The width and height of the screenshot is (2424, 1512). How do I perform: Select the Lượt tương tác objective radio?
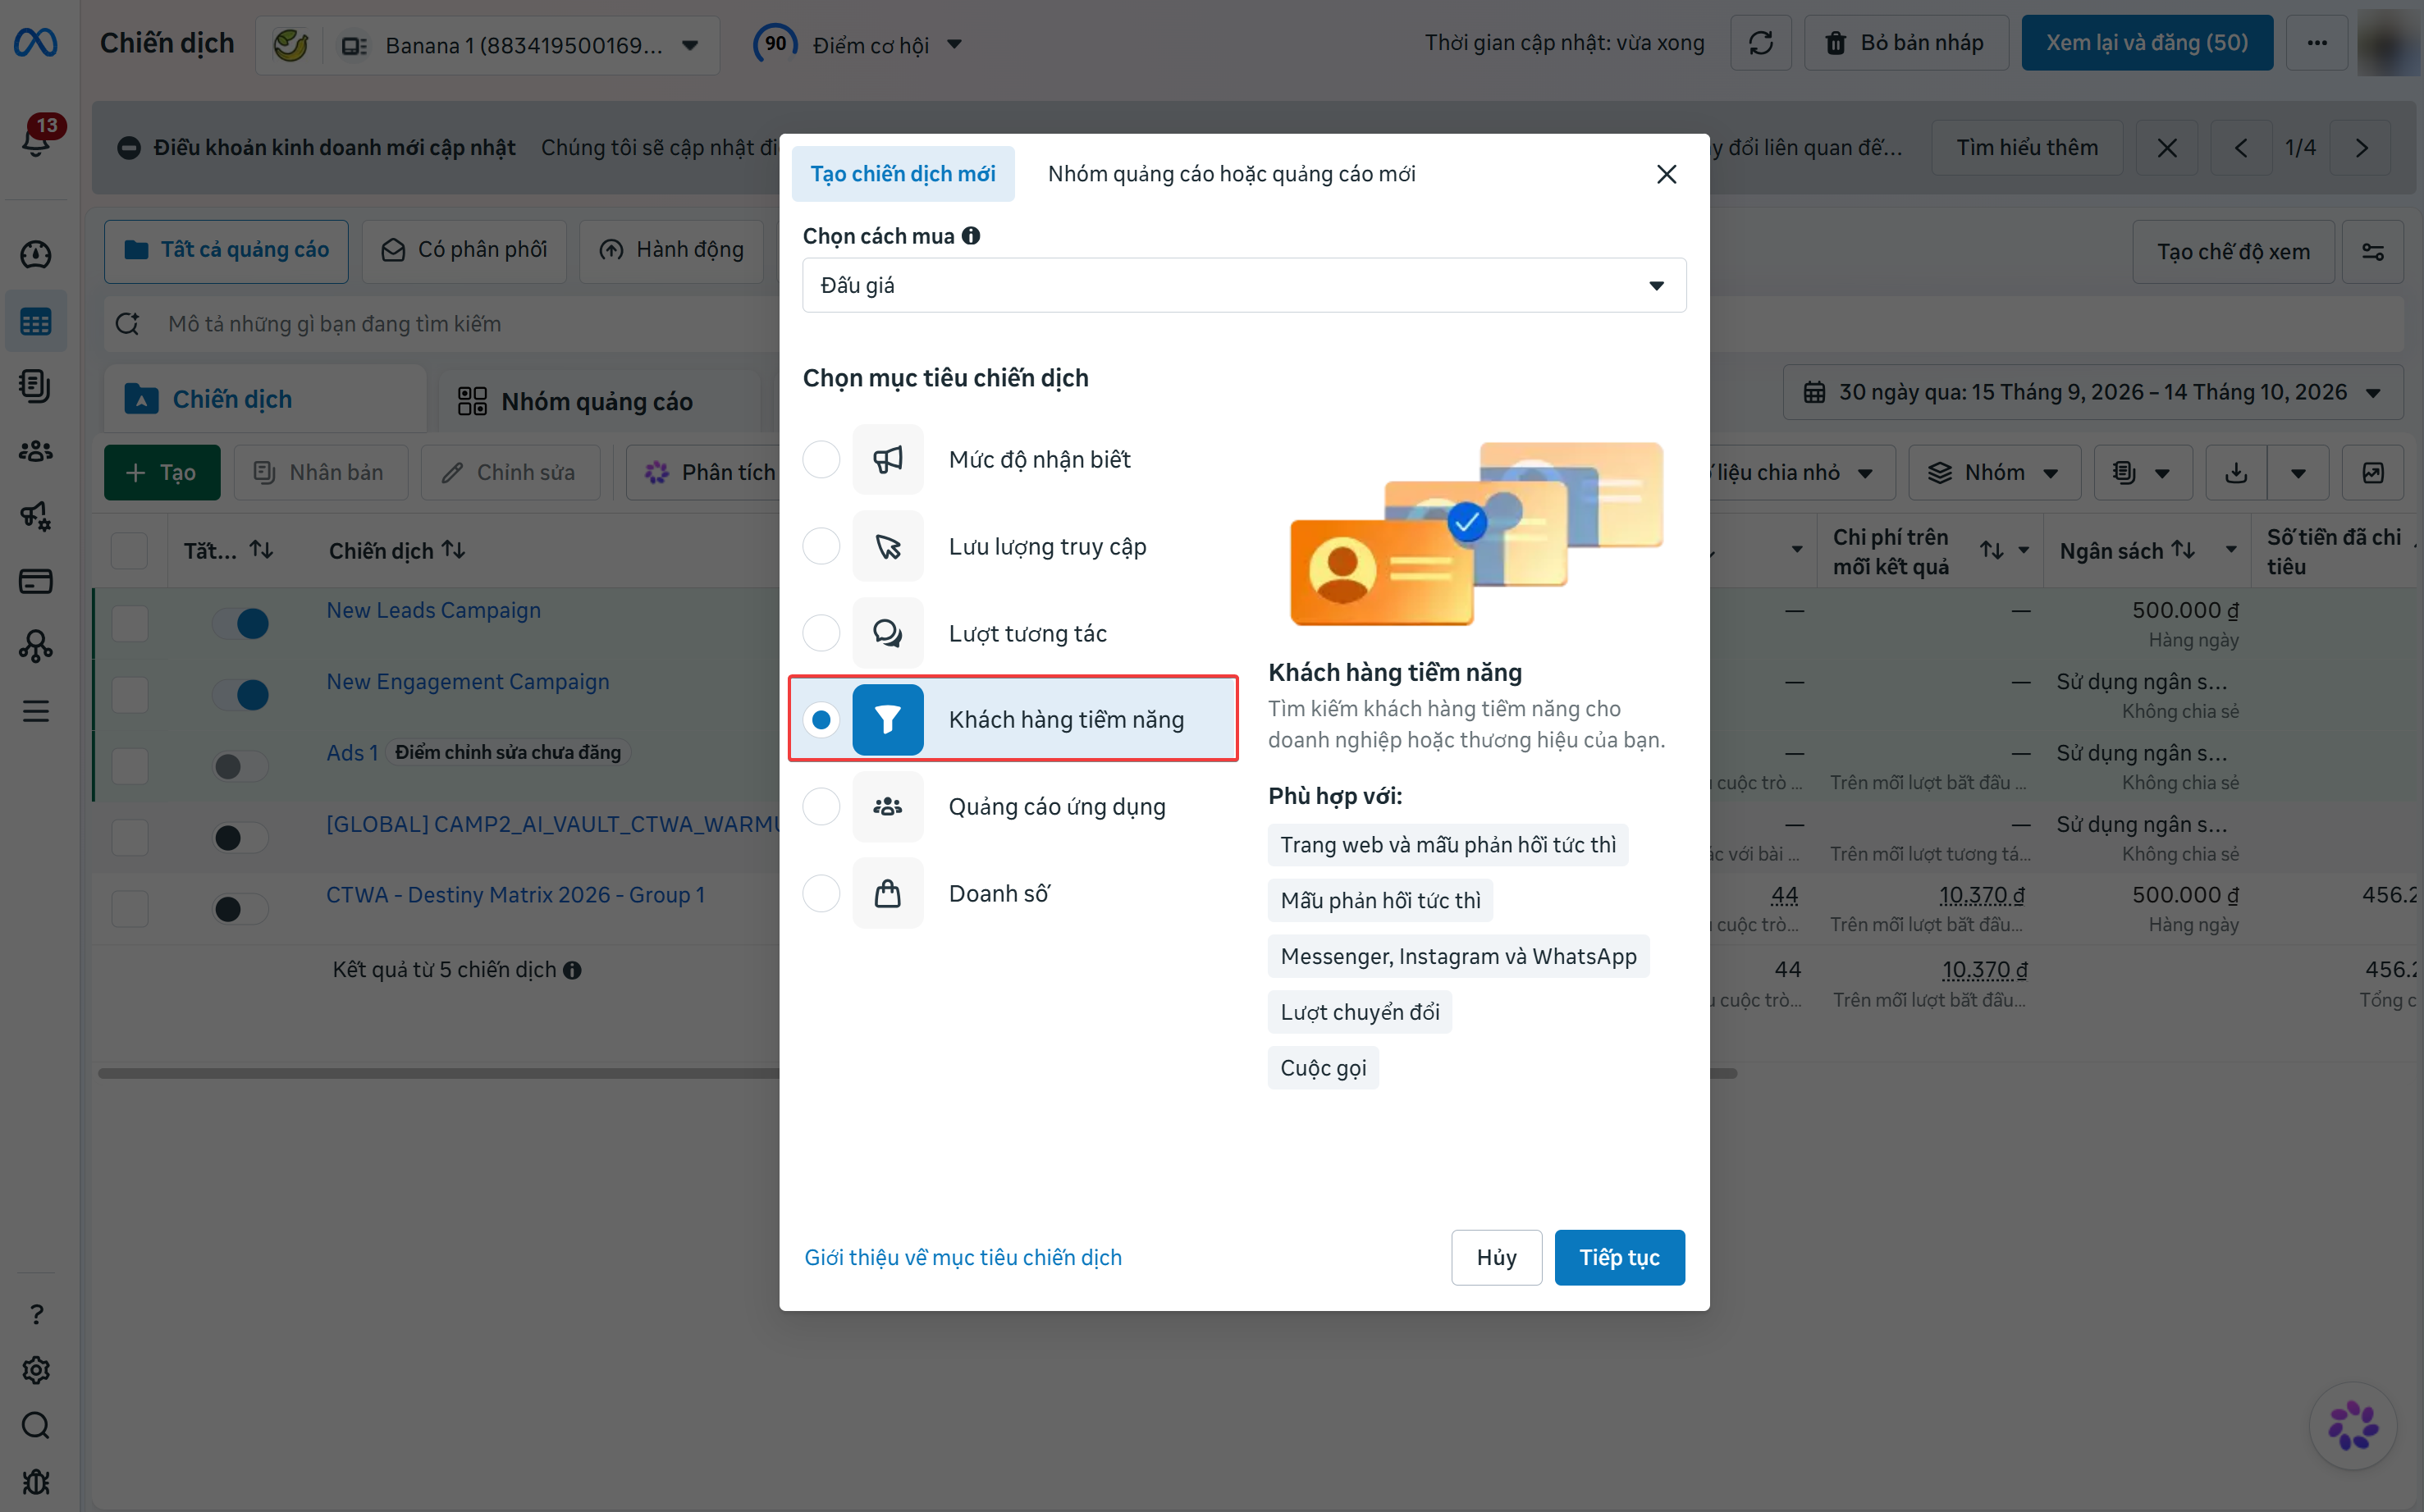[821, 633]
